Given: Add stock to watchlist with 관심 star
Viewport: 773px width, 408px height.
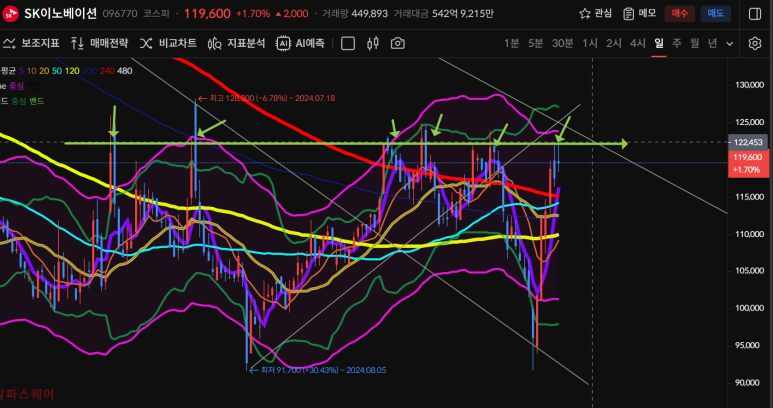Looking at the screenshot, I should (x=596, y=13).
